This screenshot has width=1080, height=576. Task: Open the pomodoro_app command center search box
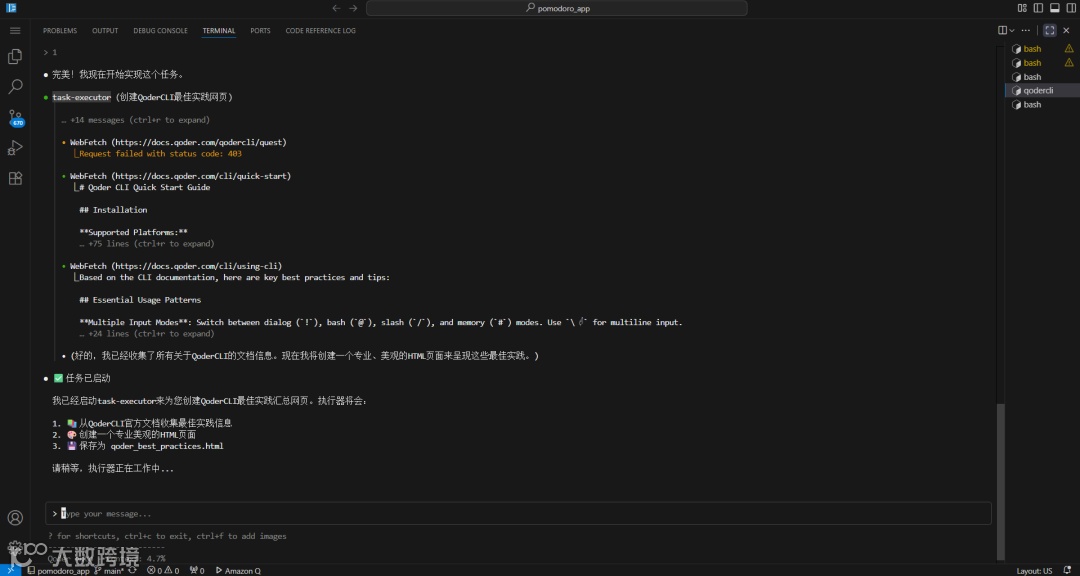tap(557, 8)
